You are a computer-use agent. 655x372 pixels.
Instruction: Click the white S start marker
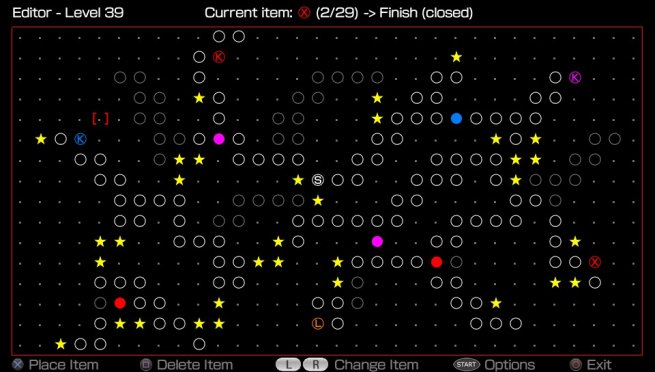(317, 180)
